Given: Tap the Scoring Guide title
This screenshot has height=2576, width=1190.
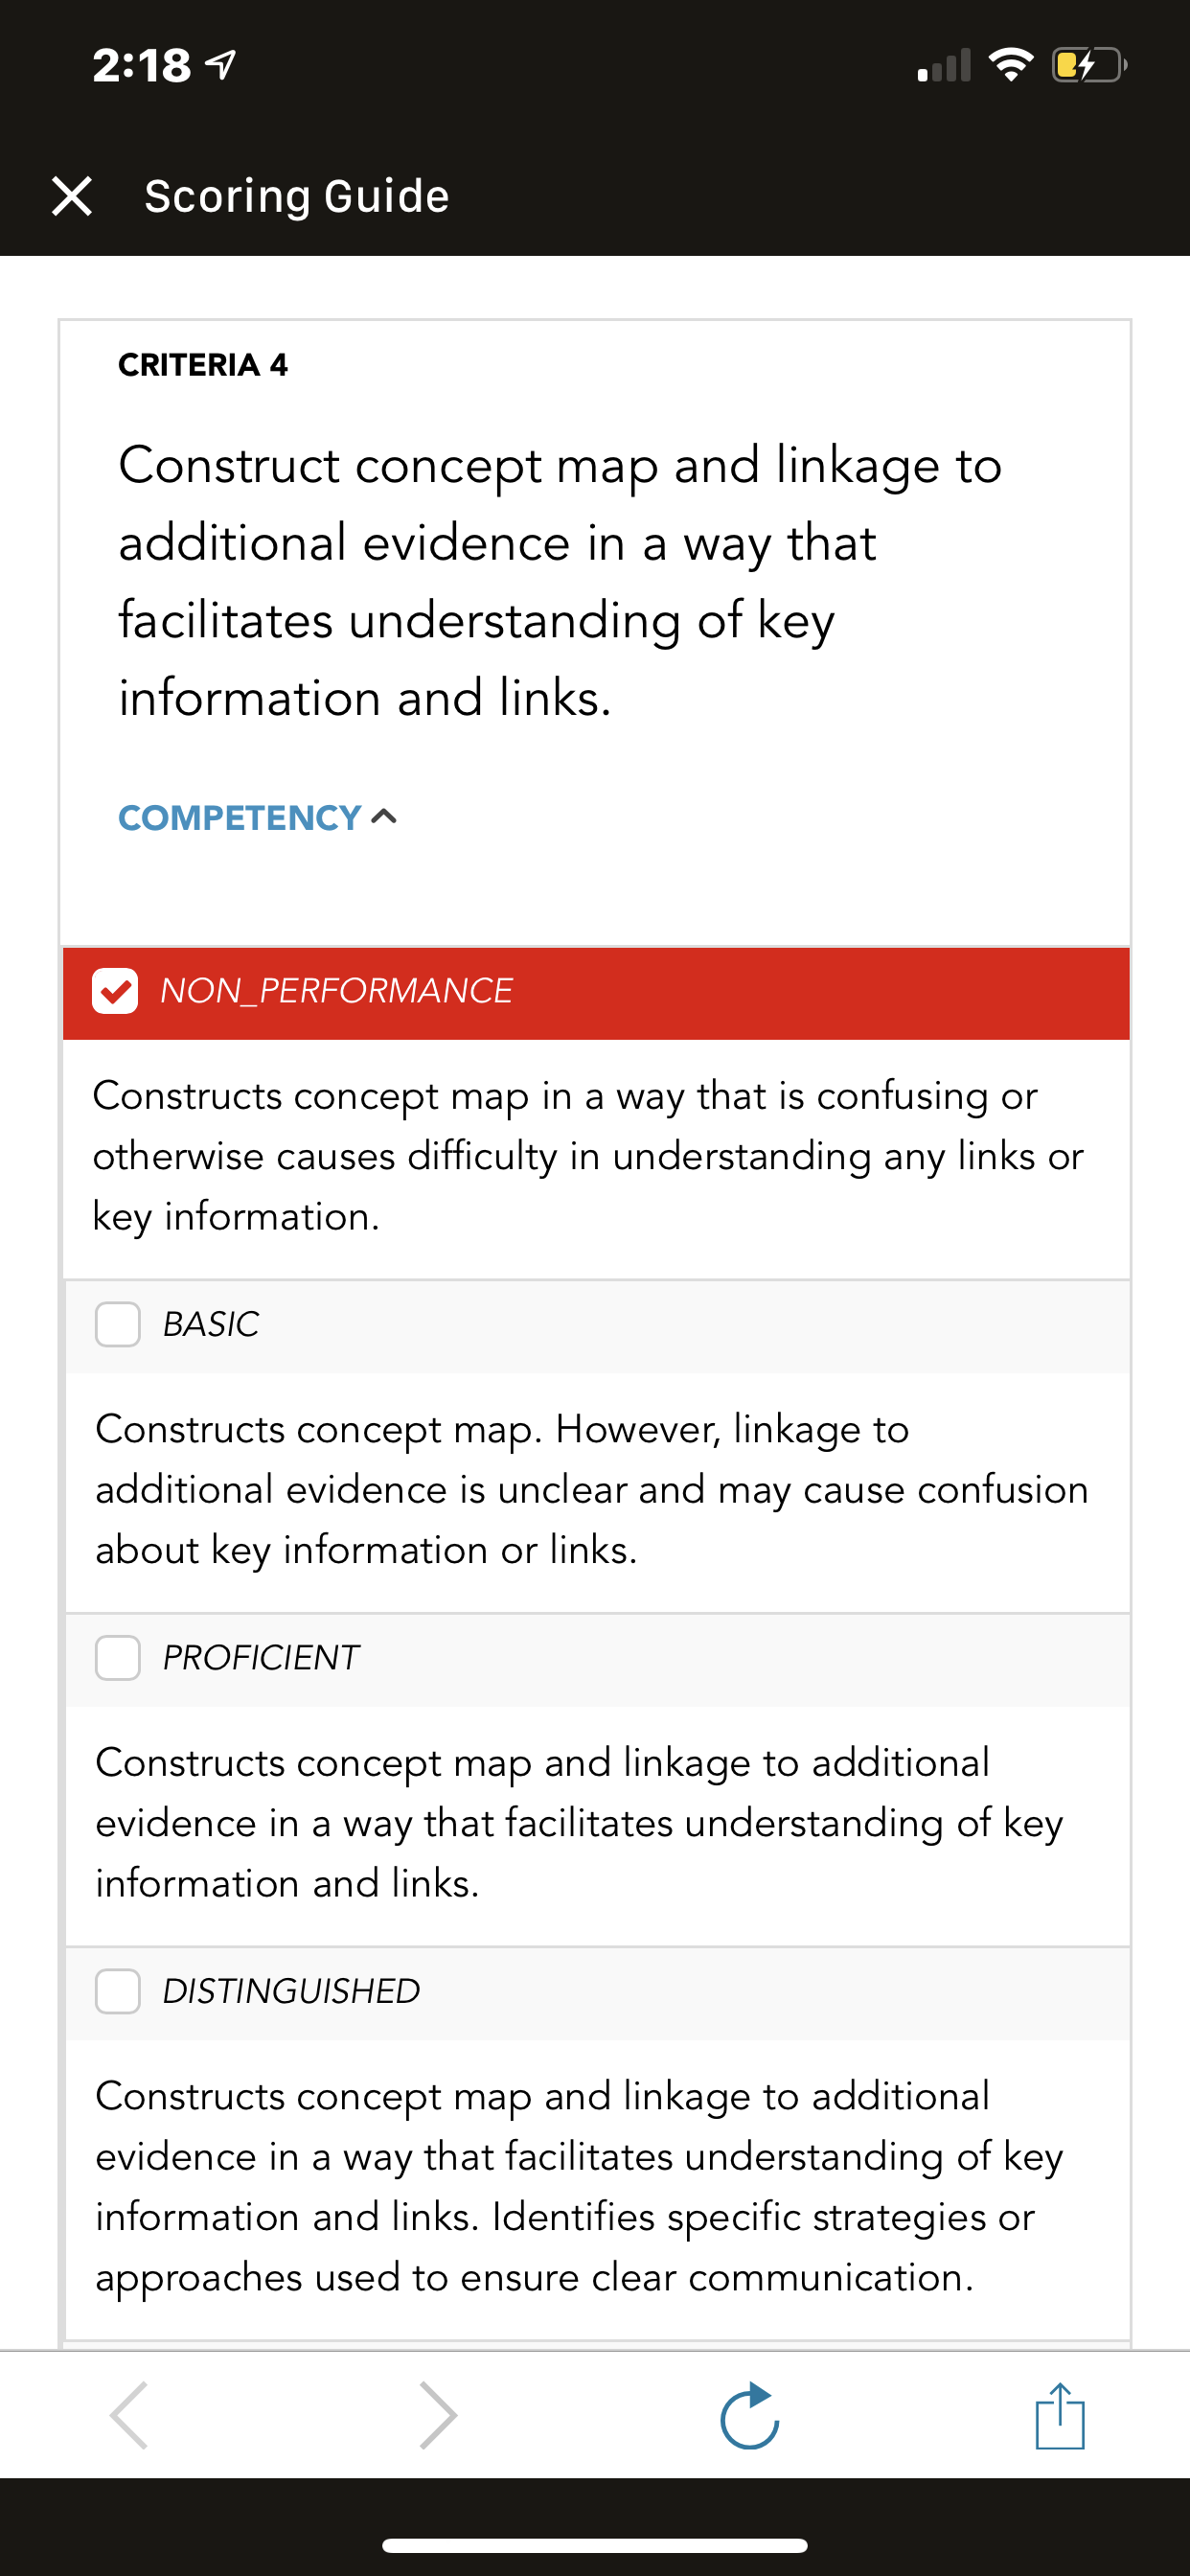Looking at the screenshot, I should click(297, 196).
